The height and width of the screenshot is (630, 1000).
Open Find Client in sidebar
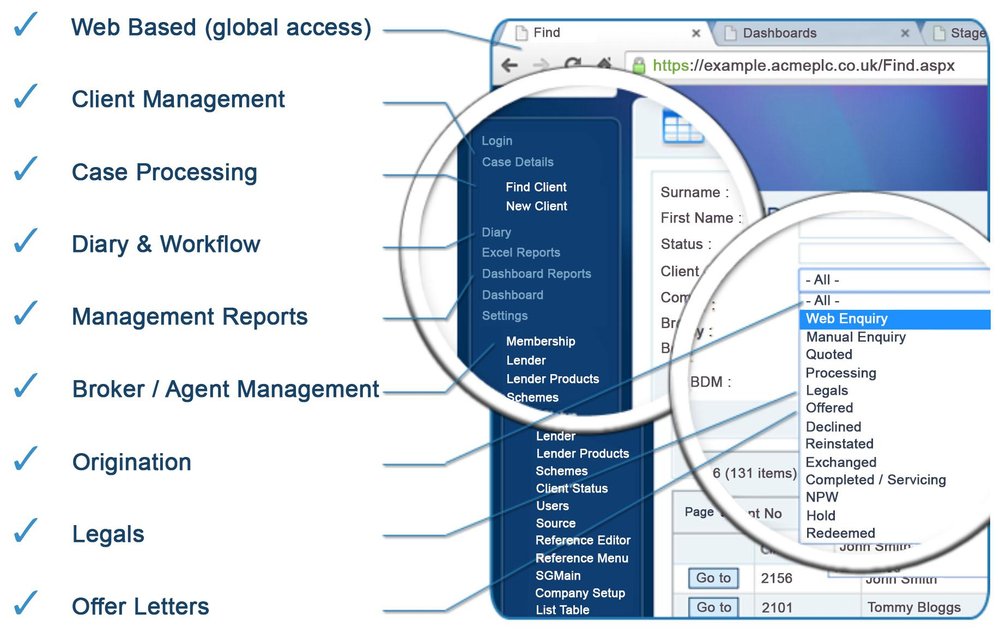pos(536,187)
